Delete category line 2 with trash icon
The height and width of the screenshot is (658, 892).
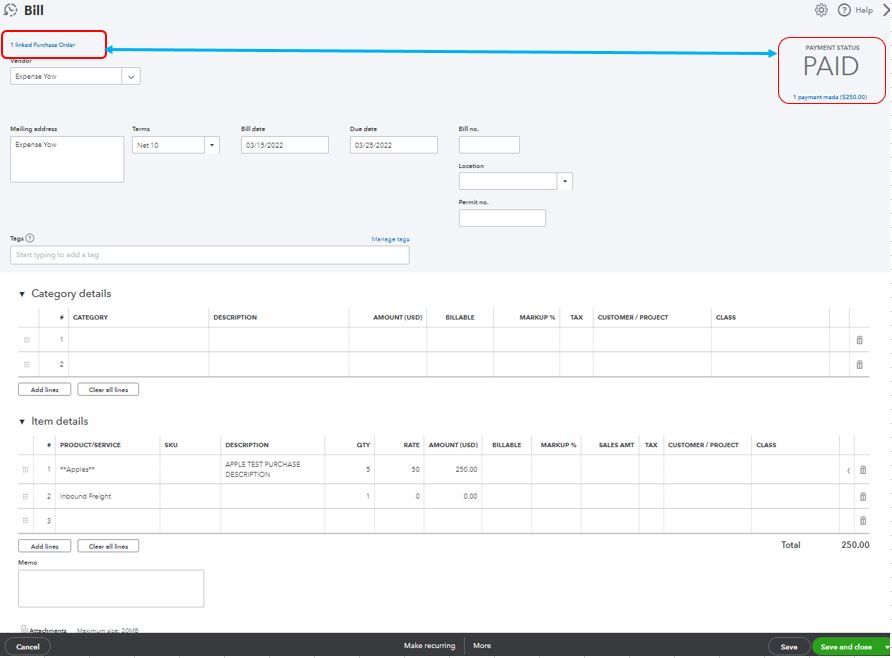tap(859, 365)
